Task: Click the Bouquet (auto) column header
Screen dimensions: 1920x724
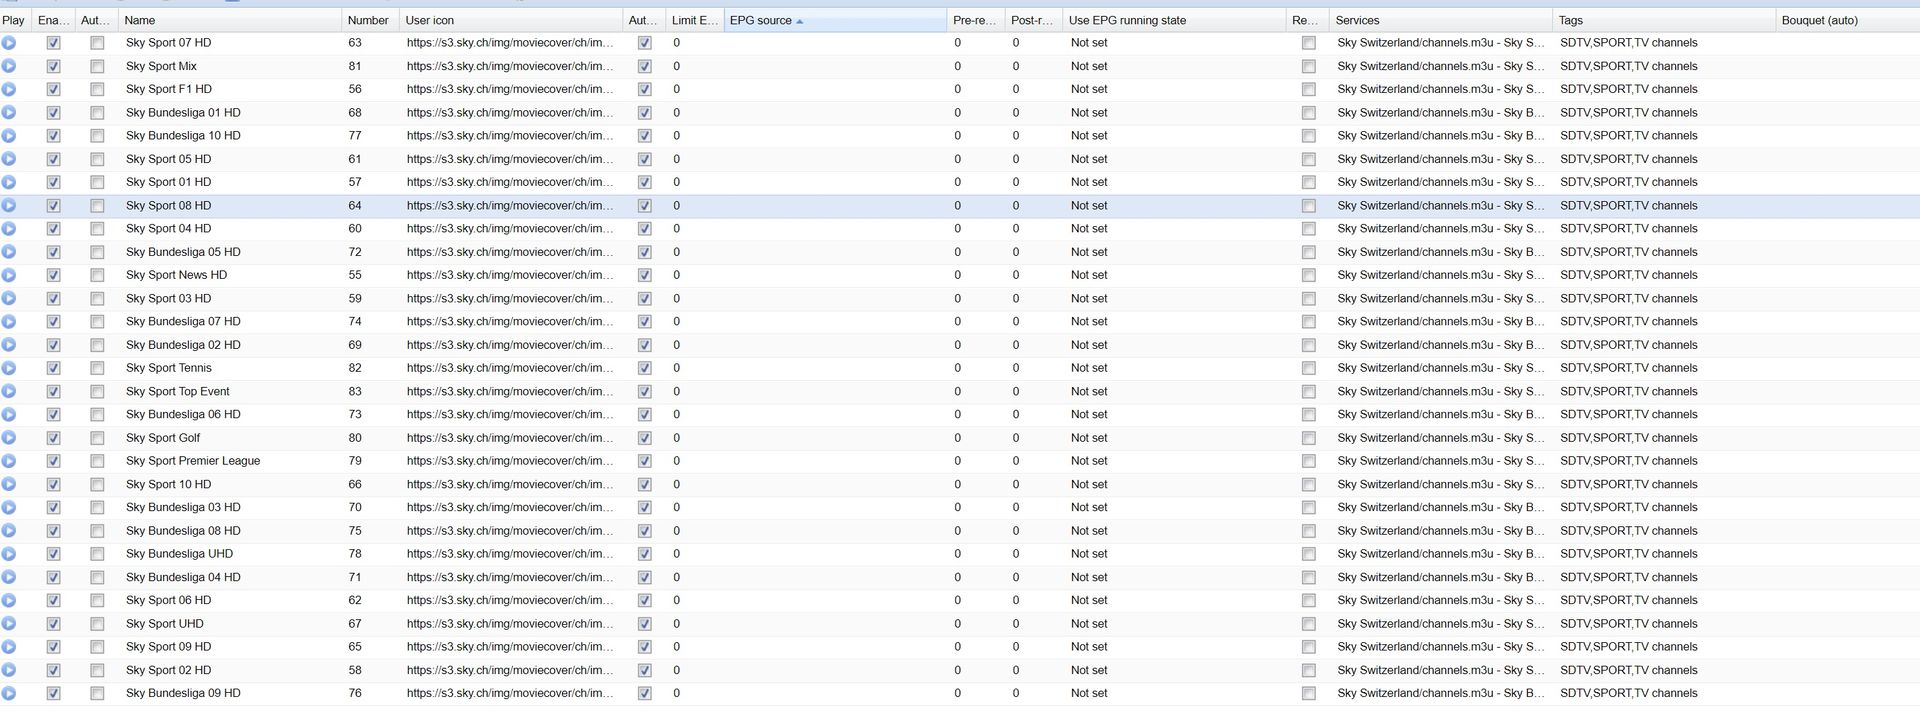Action: 1847,20
